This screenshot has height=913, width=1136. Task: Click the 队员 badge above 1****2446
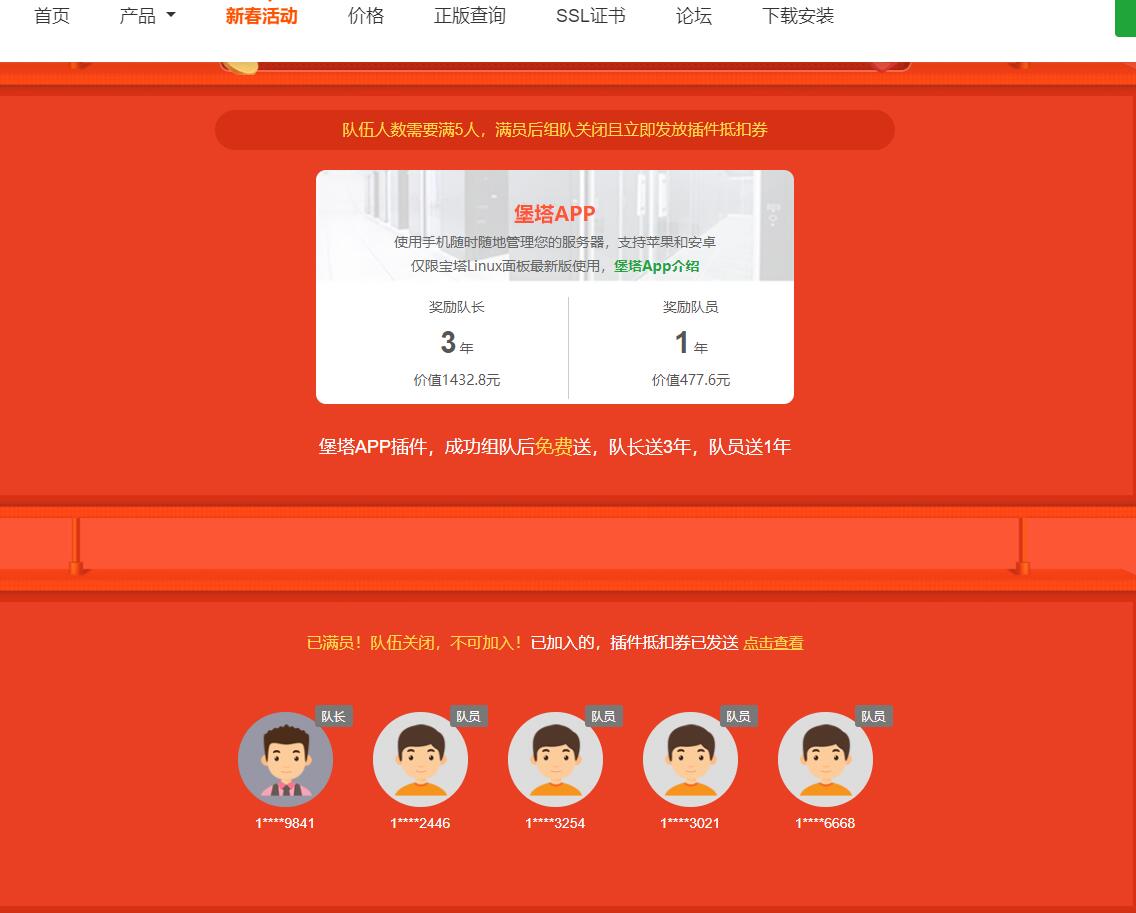[x=468, y=716]
